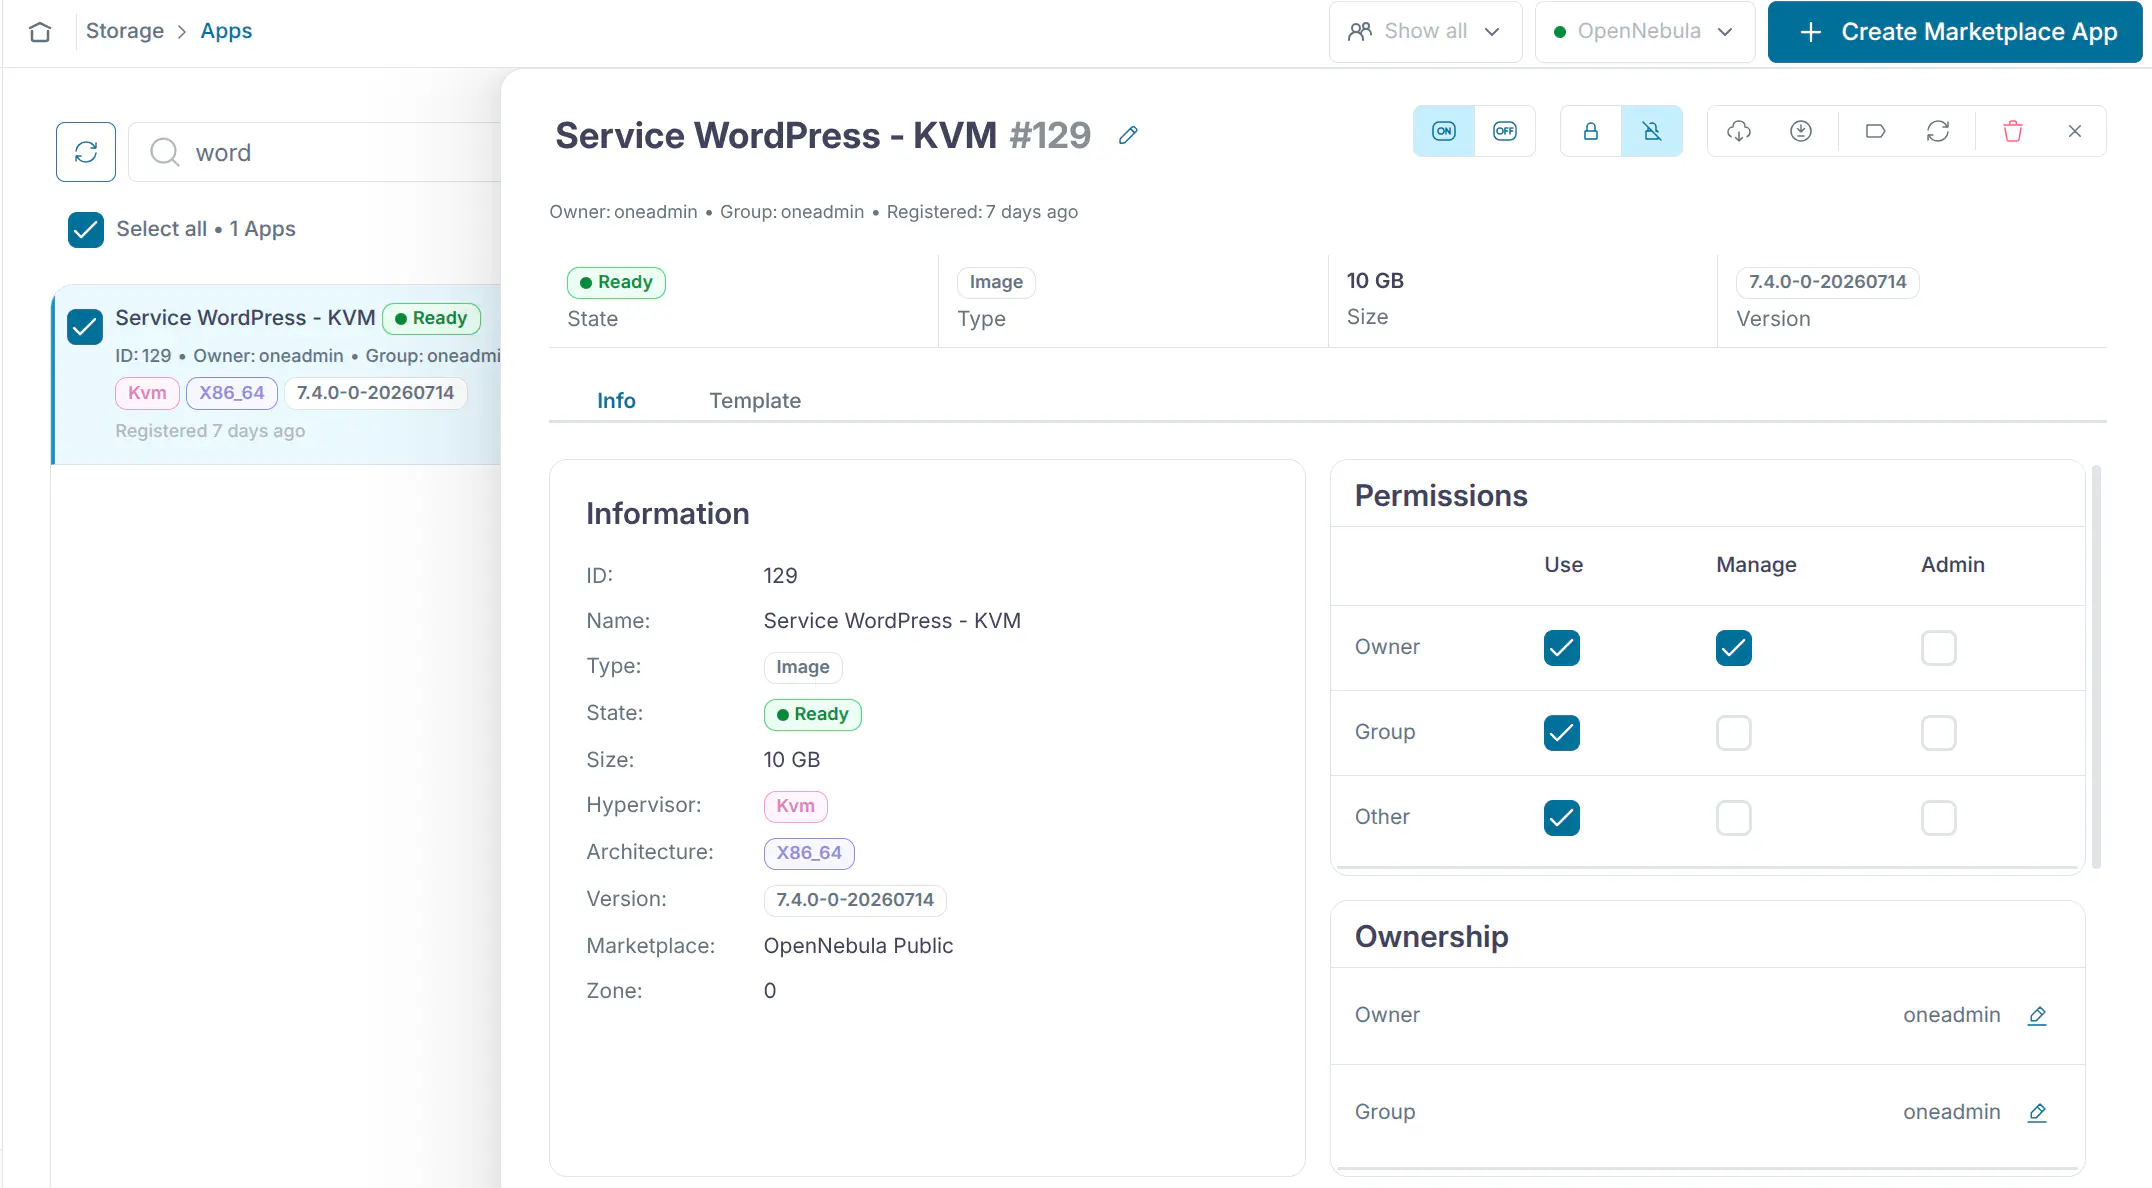This screenshot has height=1188, width=2152.
Task: Edit the Group in Ownership card
Action: [2037, 1112]
